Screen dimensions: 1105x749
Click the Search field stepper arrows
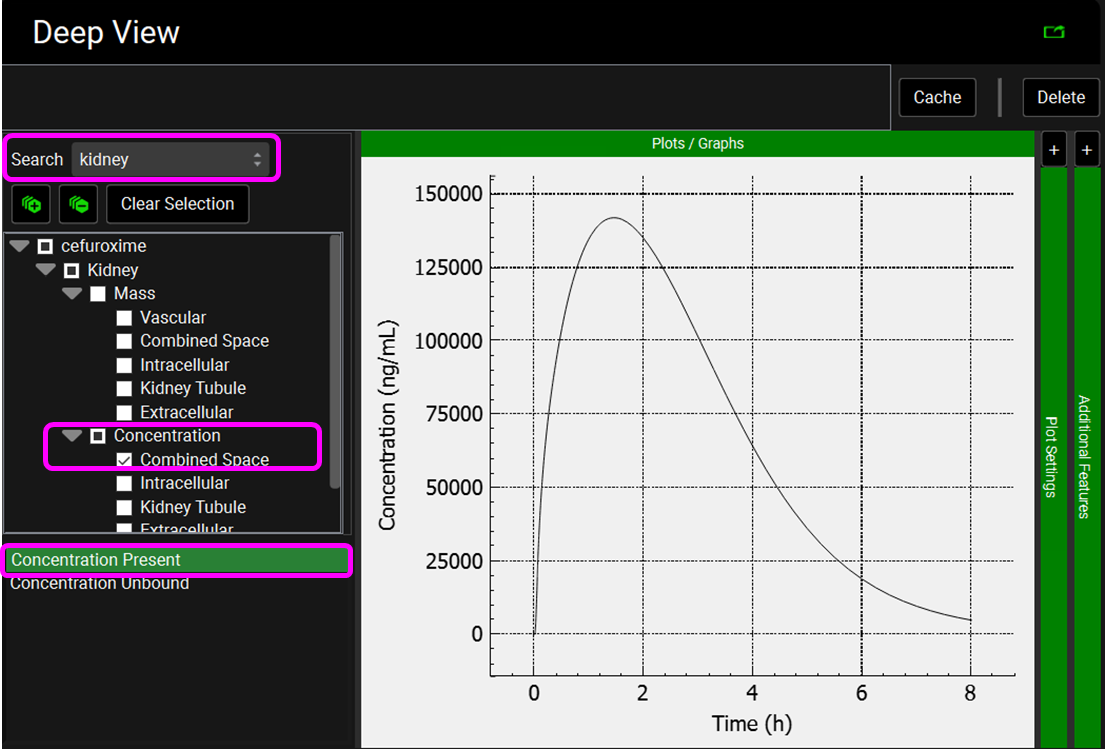257,159
